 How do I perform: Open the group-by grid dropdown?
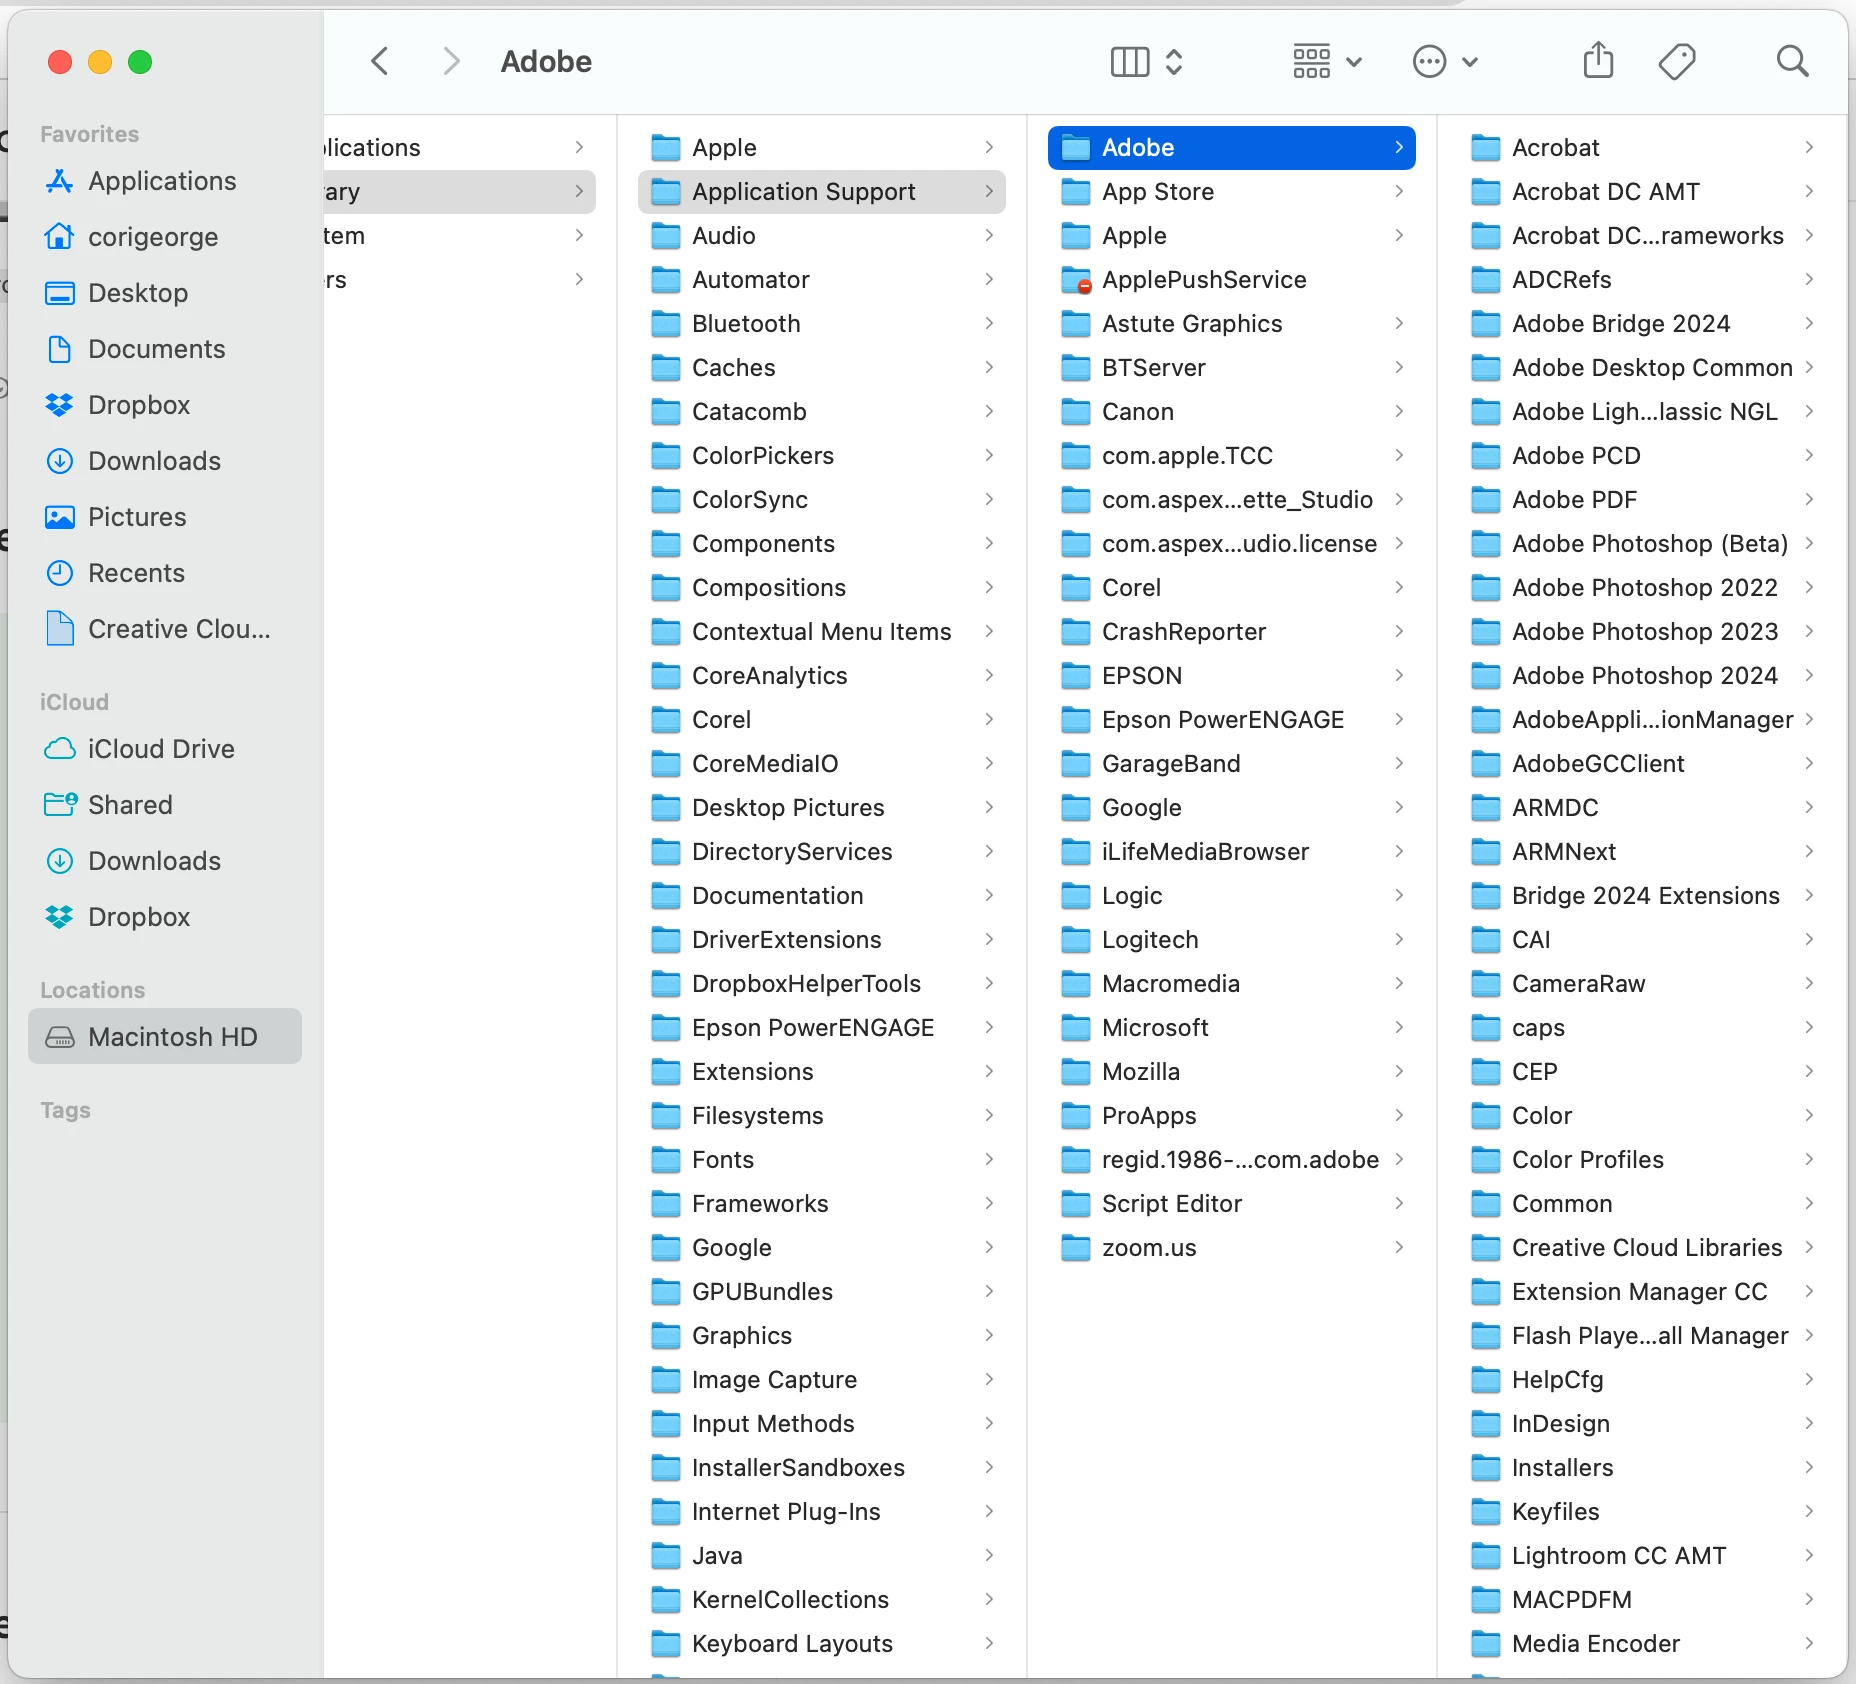(x=1326, y=62)
